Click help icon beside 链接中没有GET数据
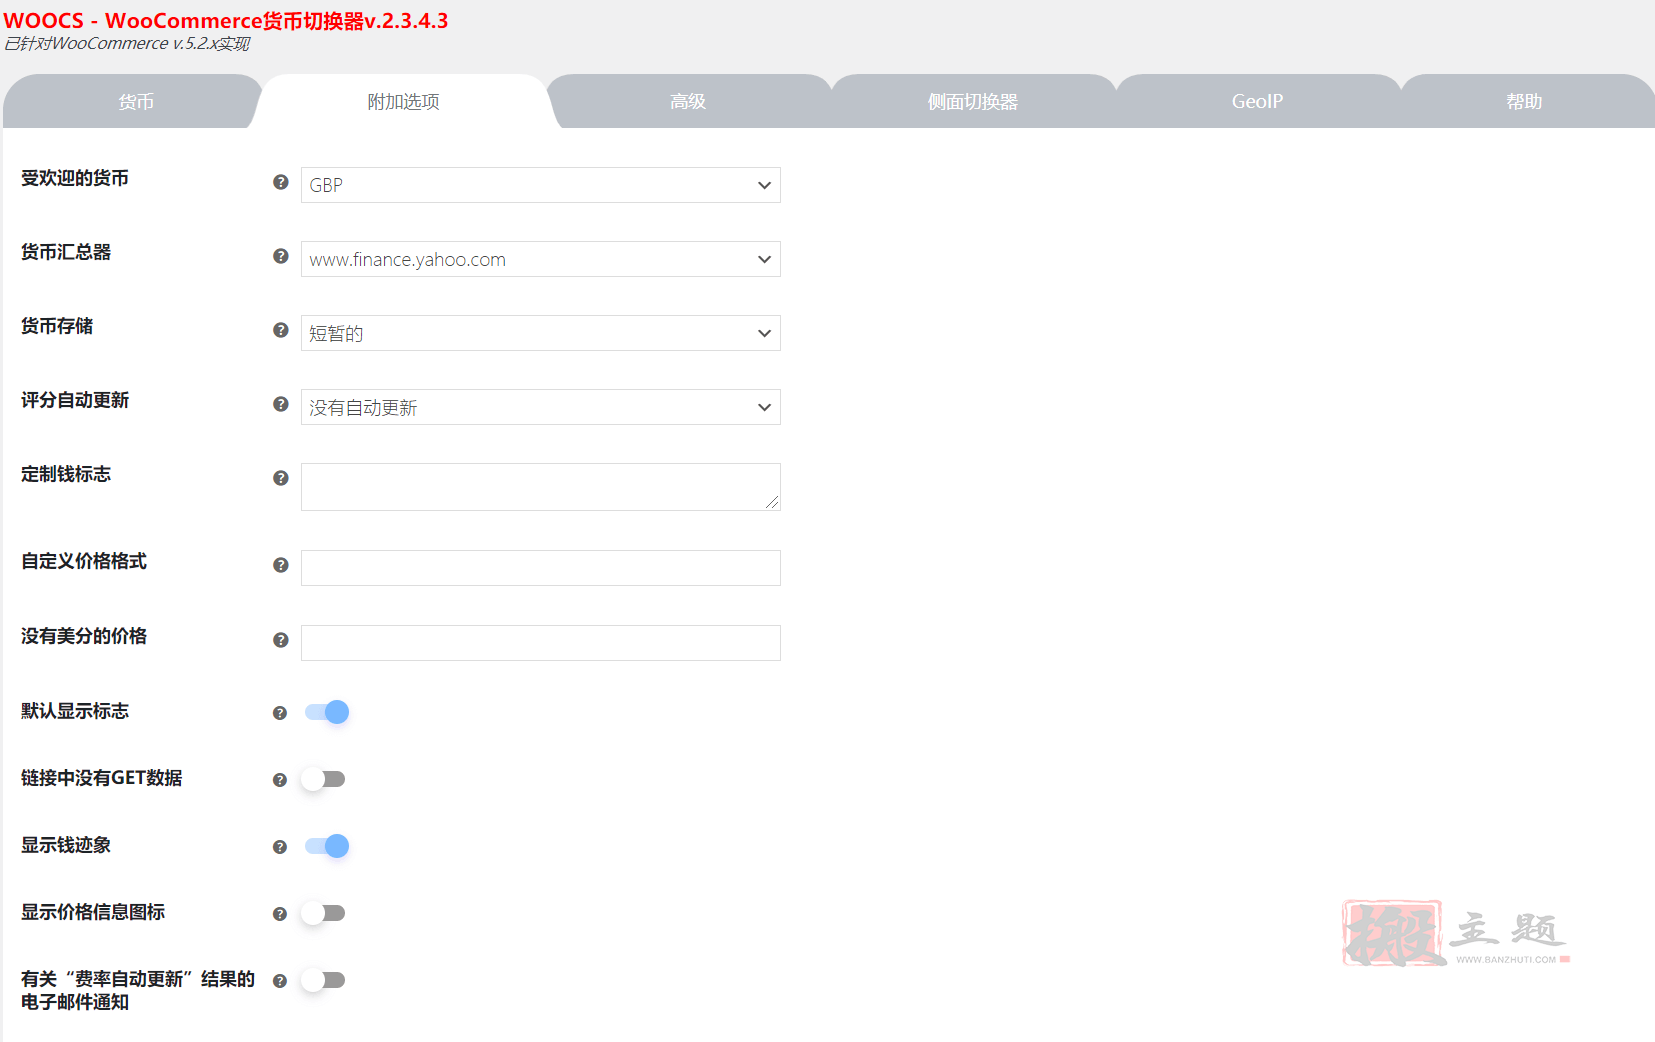The image size is (1655, 1042). [280, 780]
